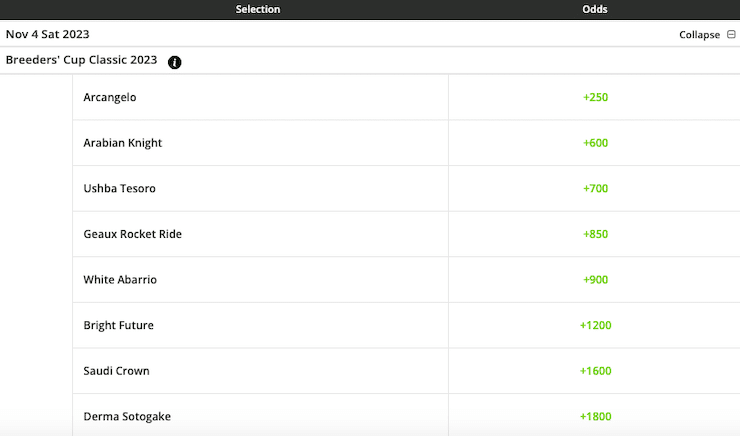Click the collapse minus icon
Image resolution: width=740 pixels, height=436 pixels.
click(731, 34)
